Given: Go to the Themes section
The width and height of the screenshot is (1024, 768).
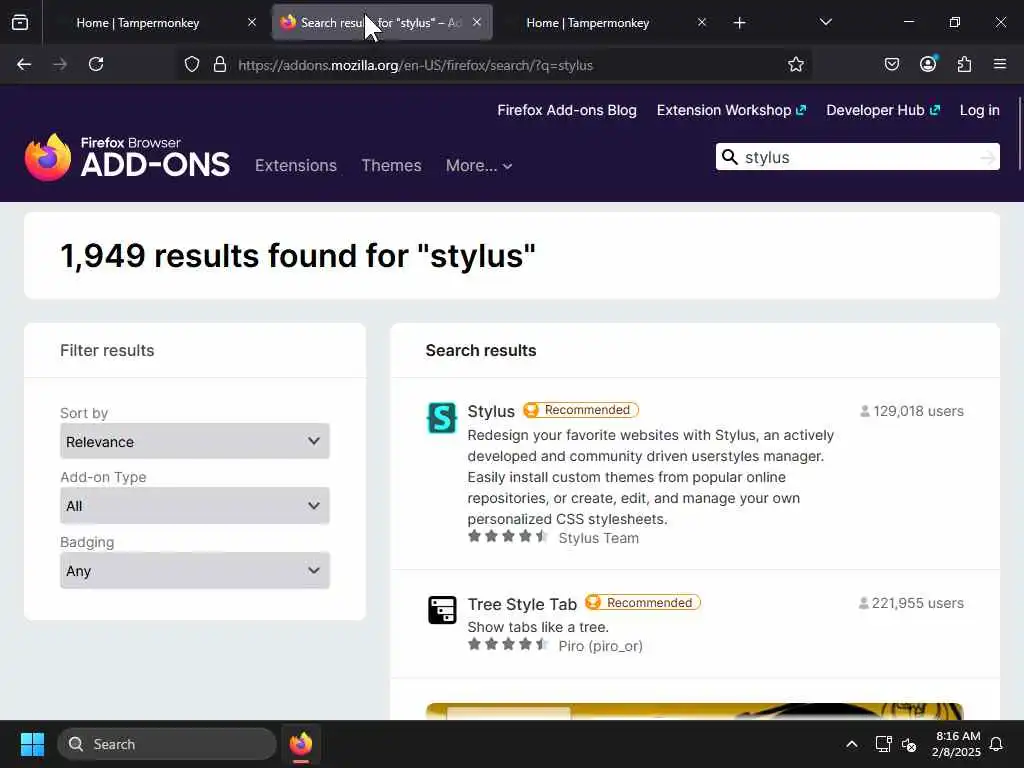Looking at the screenshot, I should click(x=391, y=165).
